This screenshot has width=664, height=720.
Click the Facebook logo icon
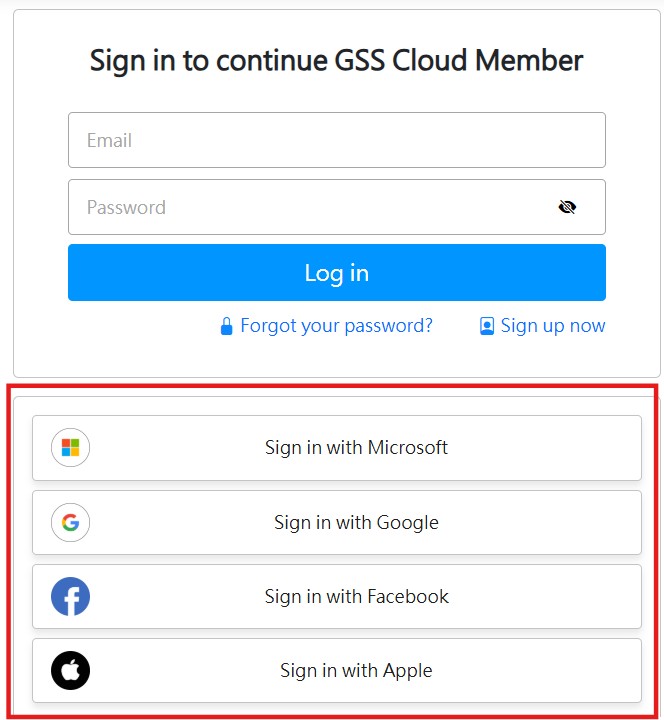click(x=70, y=597)
